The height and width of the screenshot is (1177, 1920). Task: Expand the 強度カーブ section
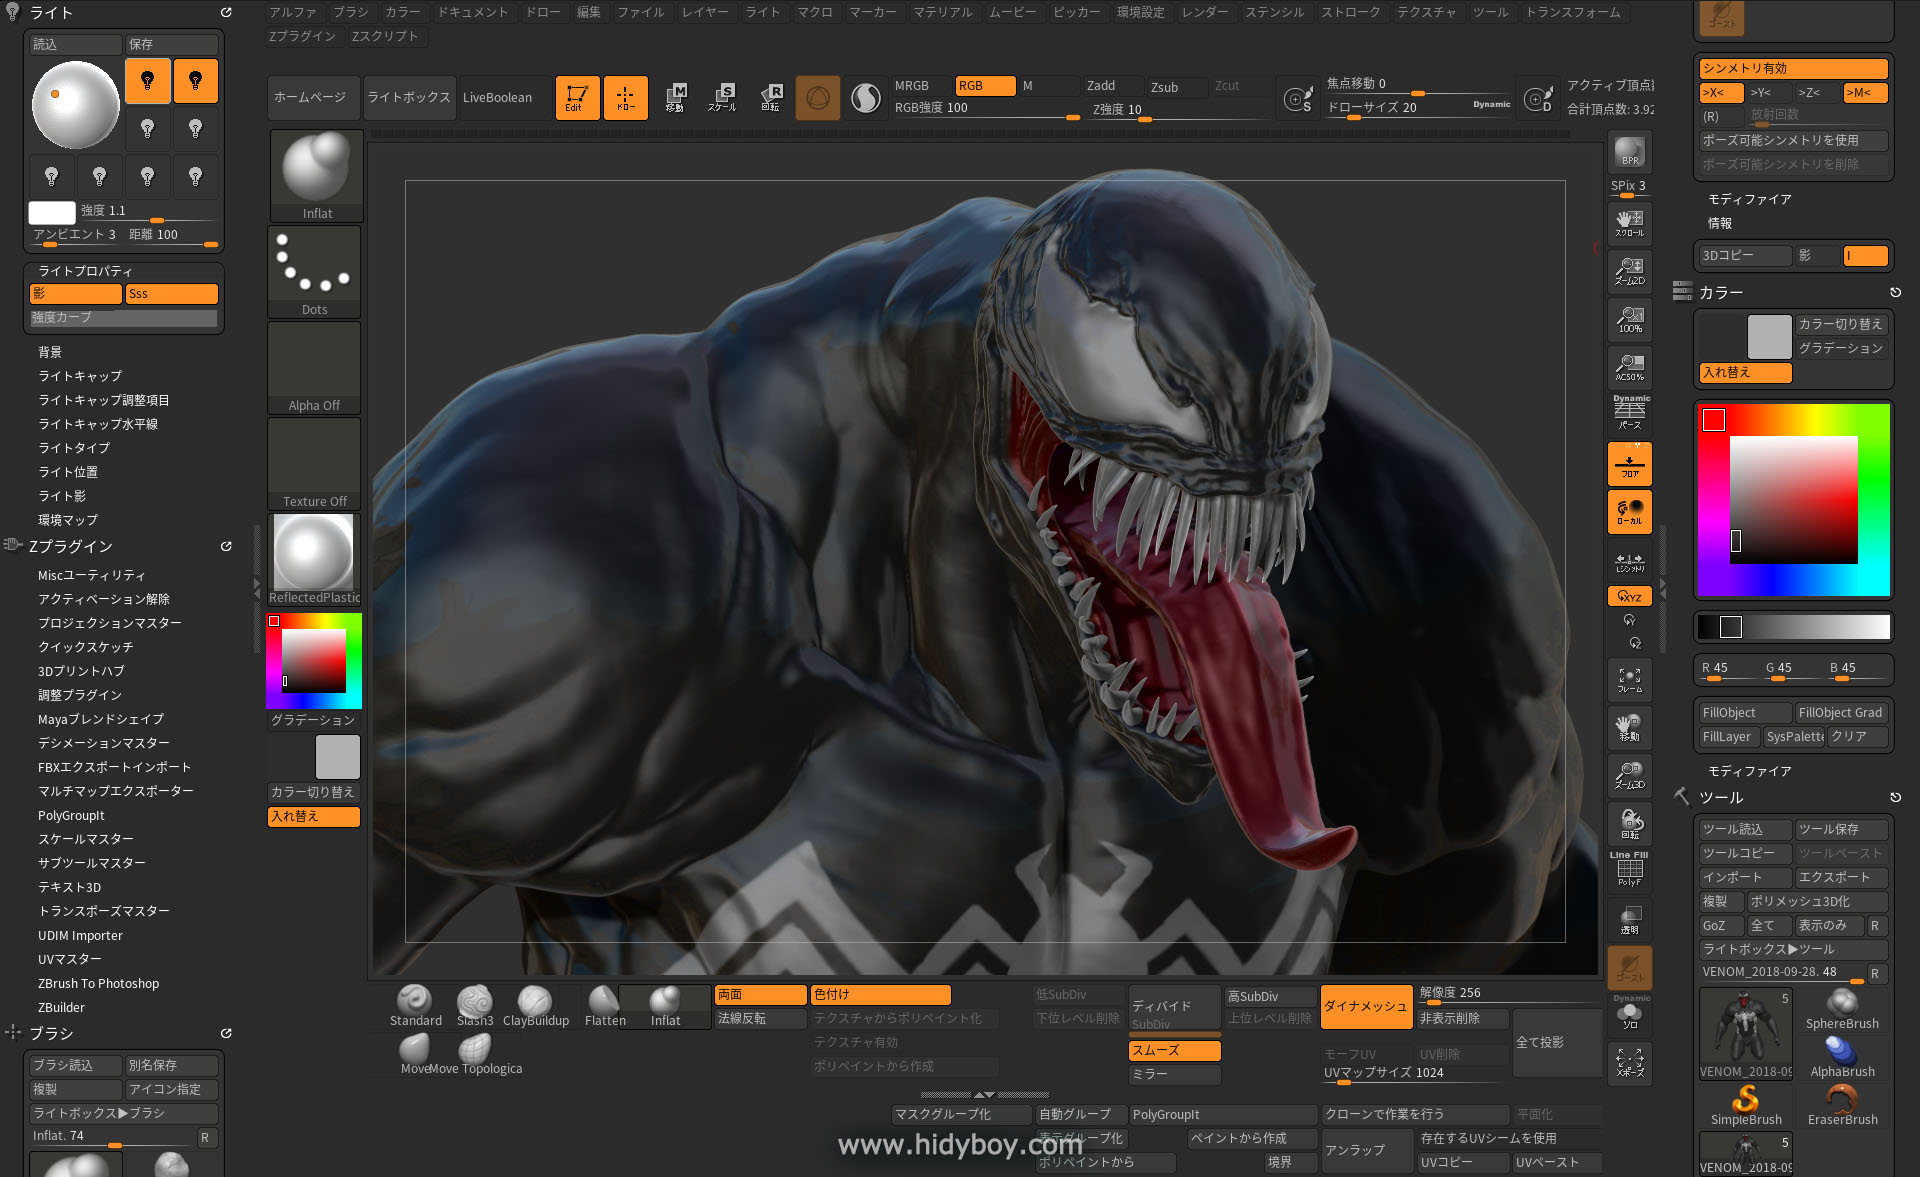click(123, 318)
